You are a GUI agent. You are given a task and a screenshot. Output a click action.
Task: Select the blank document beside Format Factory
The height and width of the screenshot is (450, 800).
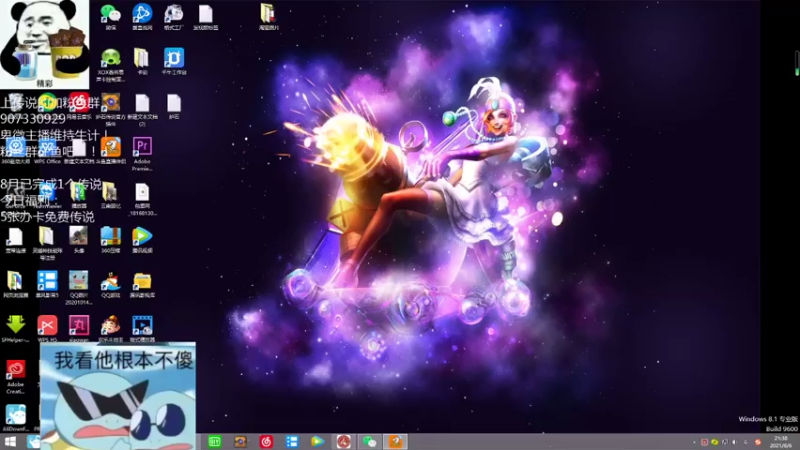pyautogui.click(x=206, y=17)
